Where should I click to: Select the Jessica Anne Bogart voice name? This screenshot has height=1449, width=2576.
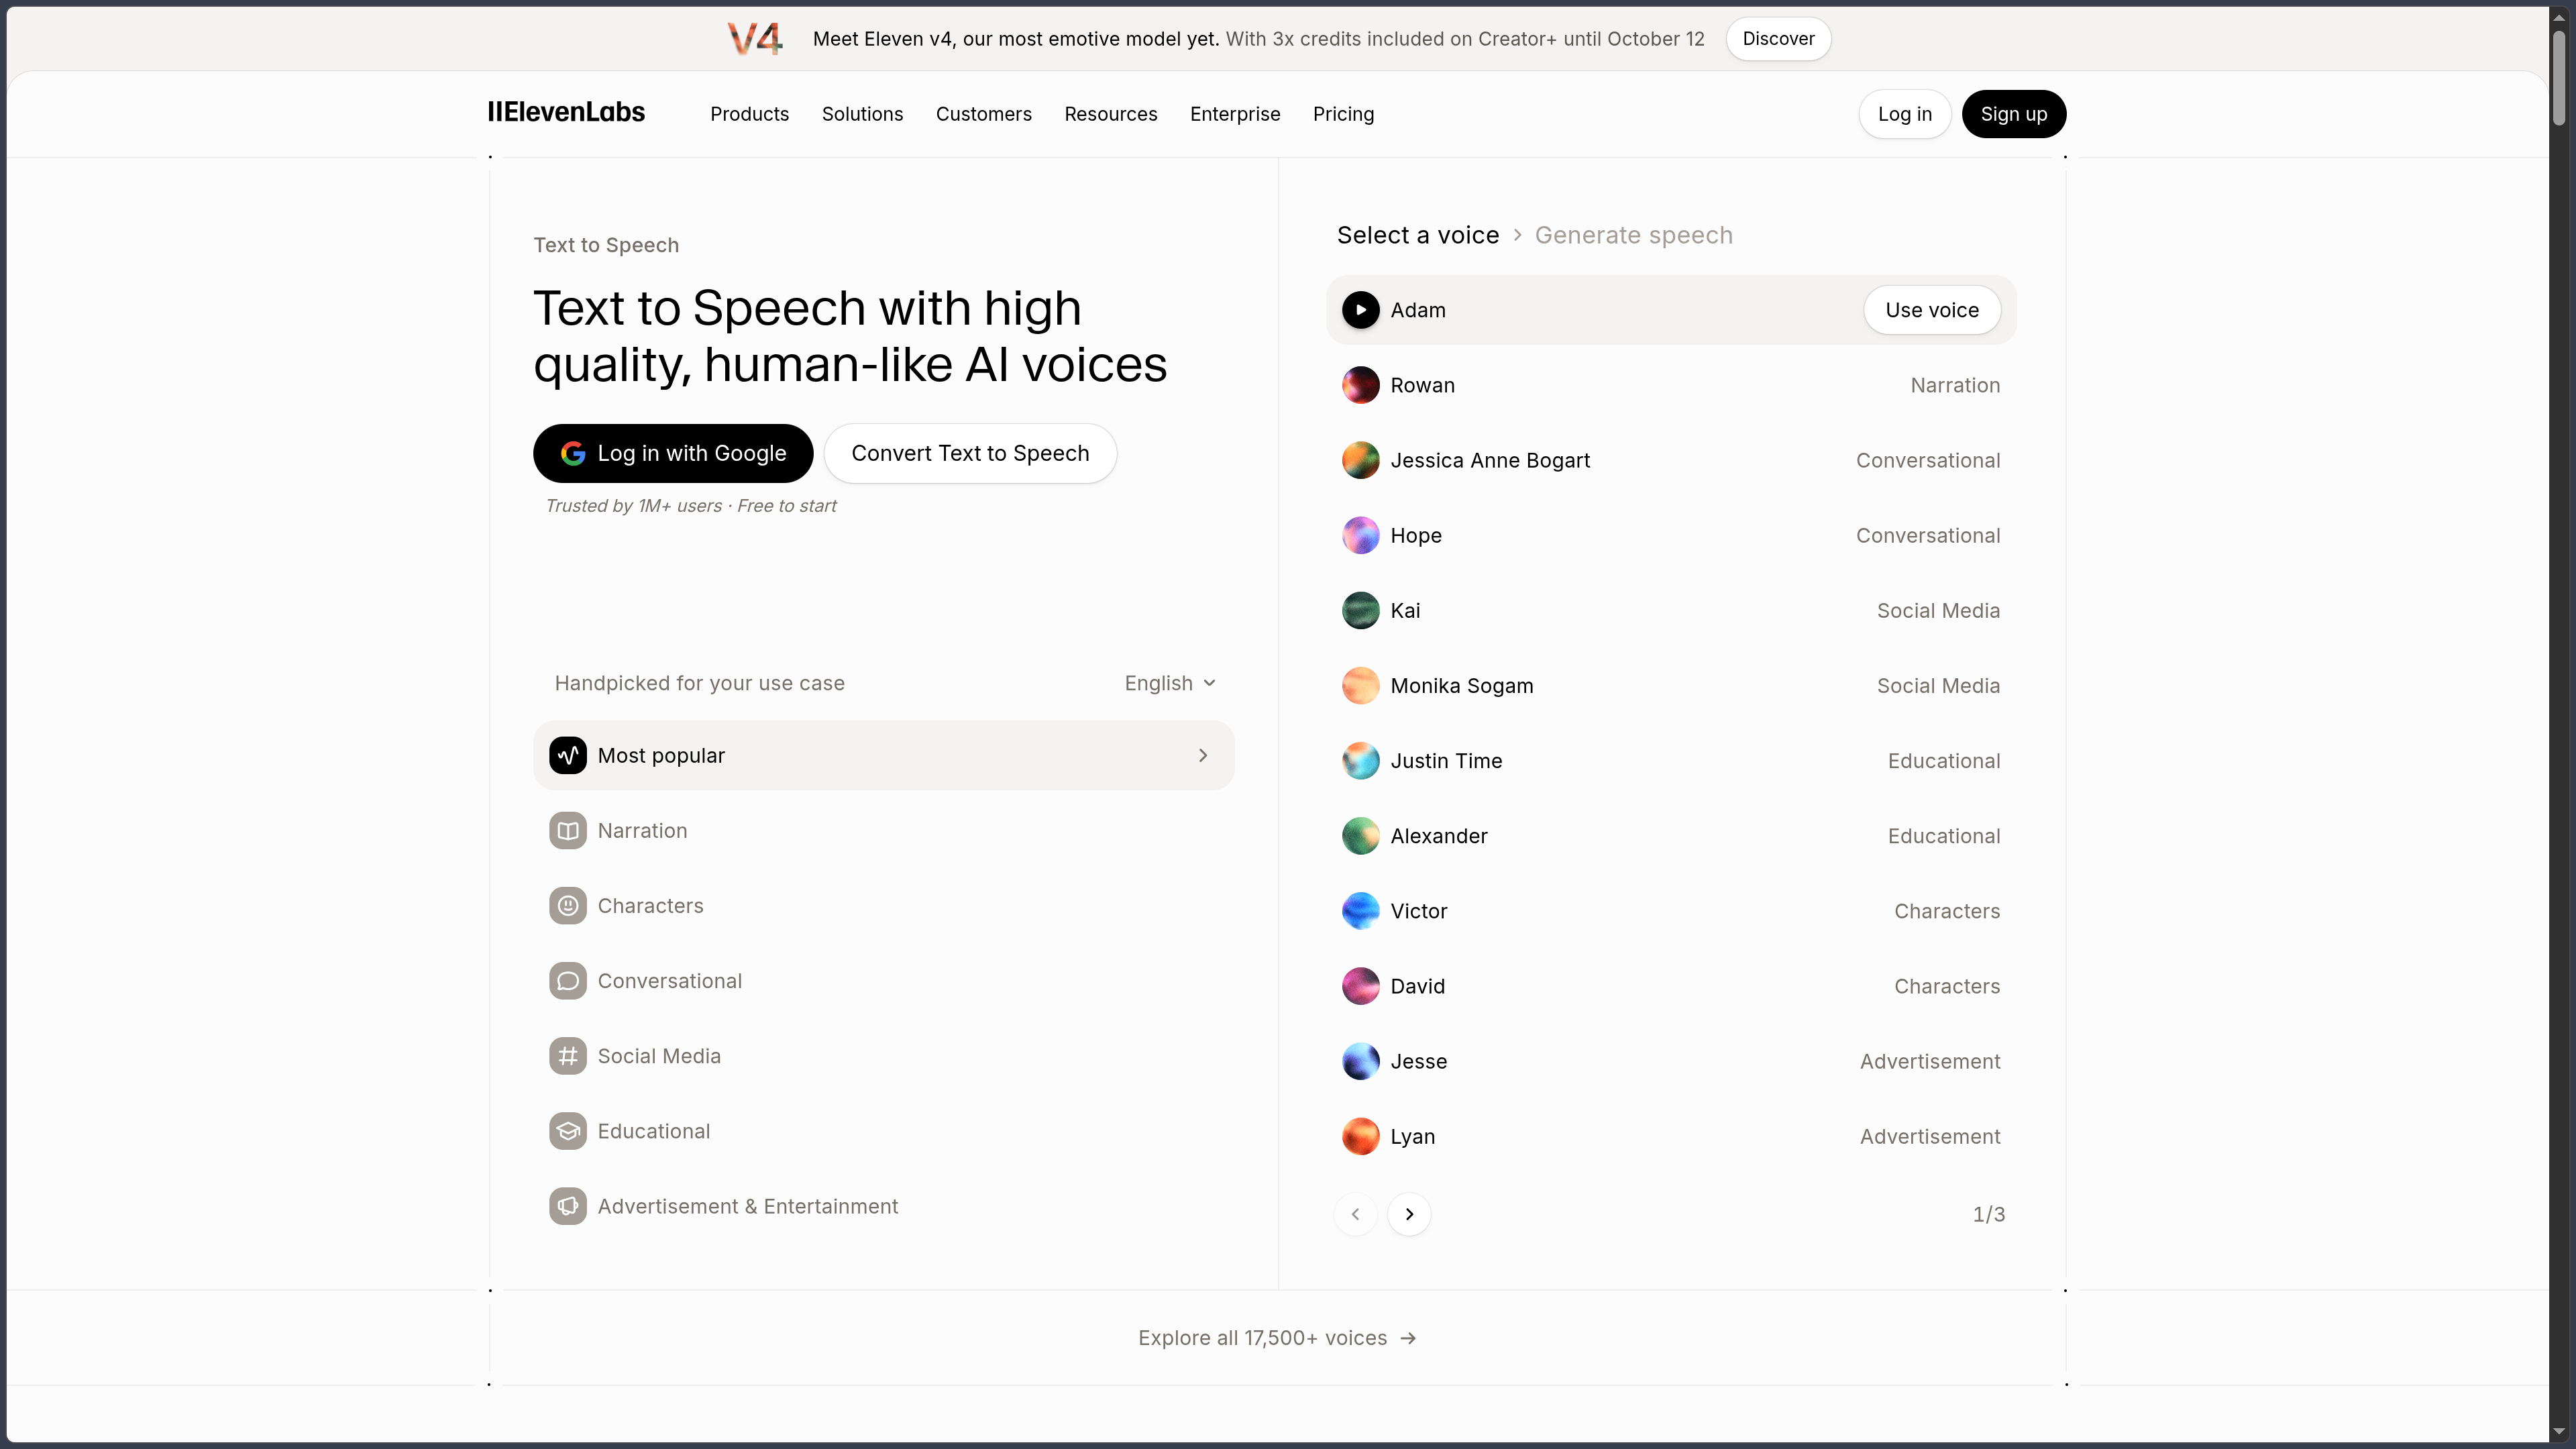[x=1490, y=460]
